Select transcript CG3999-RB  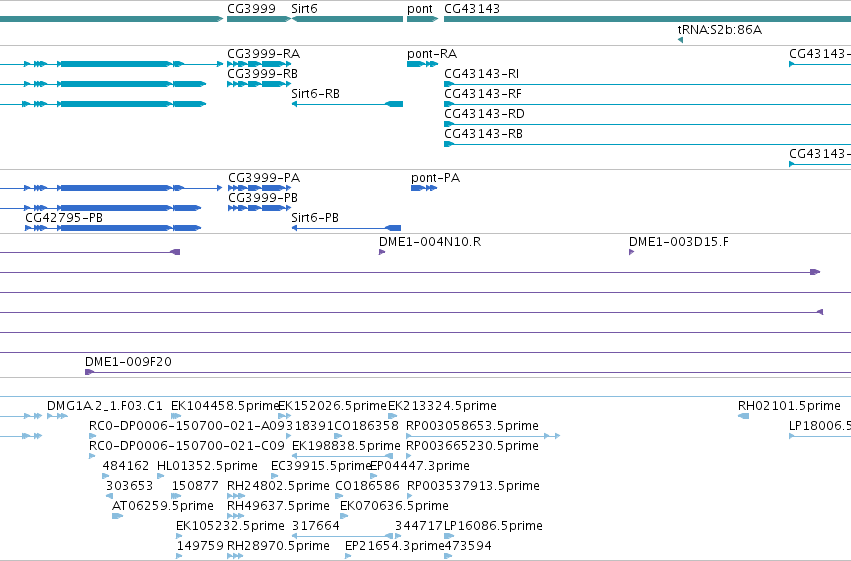click(x=259, y=84)
